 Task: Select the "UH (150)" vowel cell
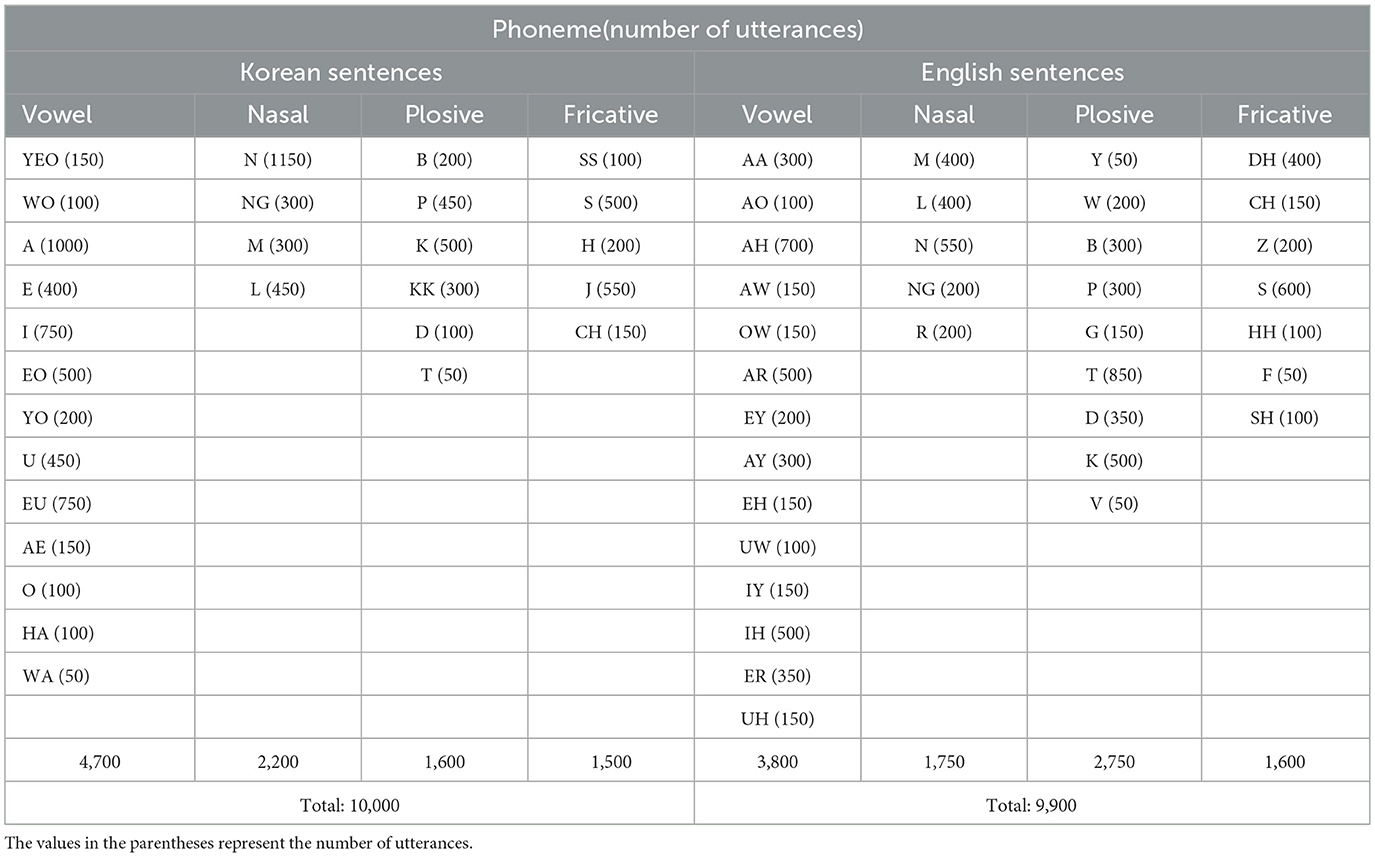pyautogui.click(x=778, y=719)
